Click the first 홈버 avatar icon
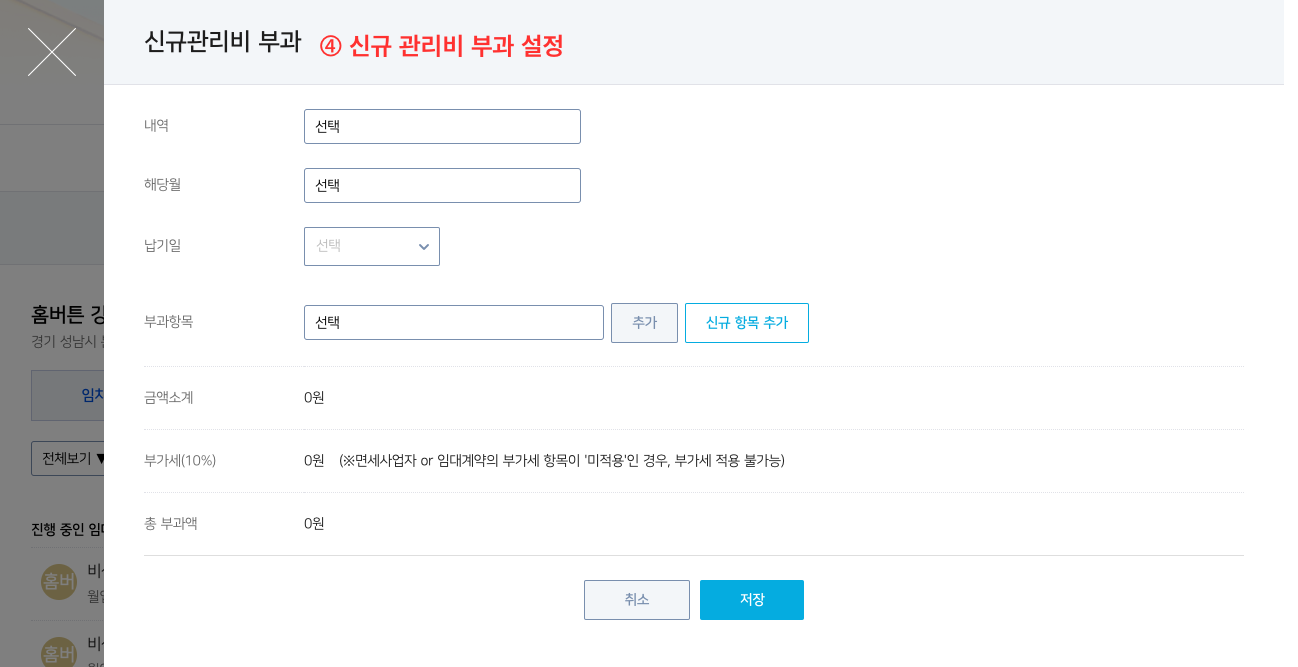This screenshot has width=1298, height=667. 58,582
